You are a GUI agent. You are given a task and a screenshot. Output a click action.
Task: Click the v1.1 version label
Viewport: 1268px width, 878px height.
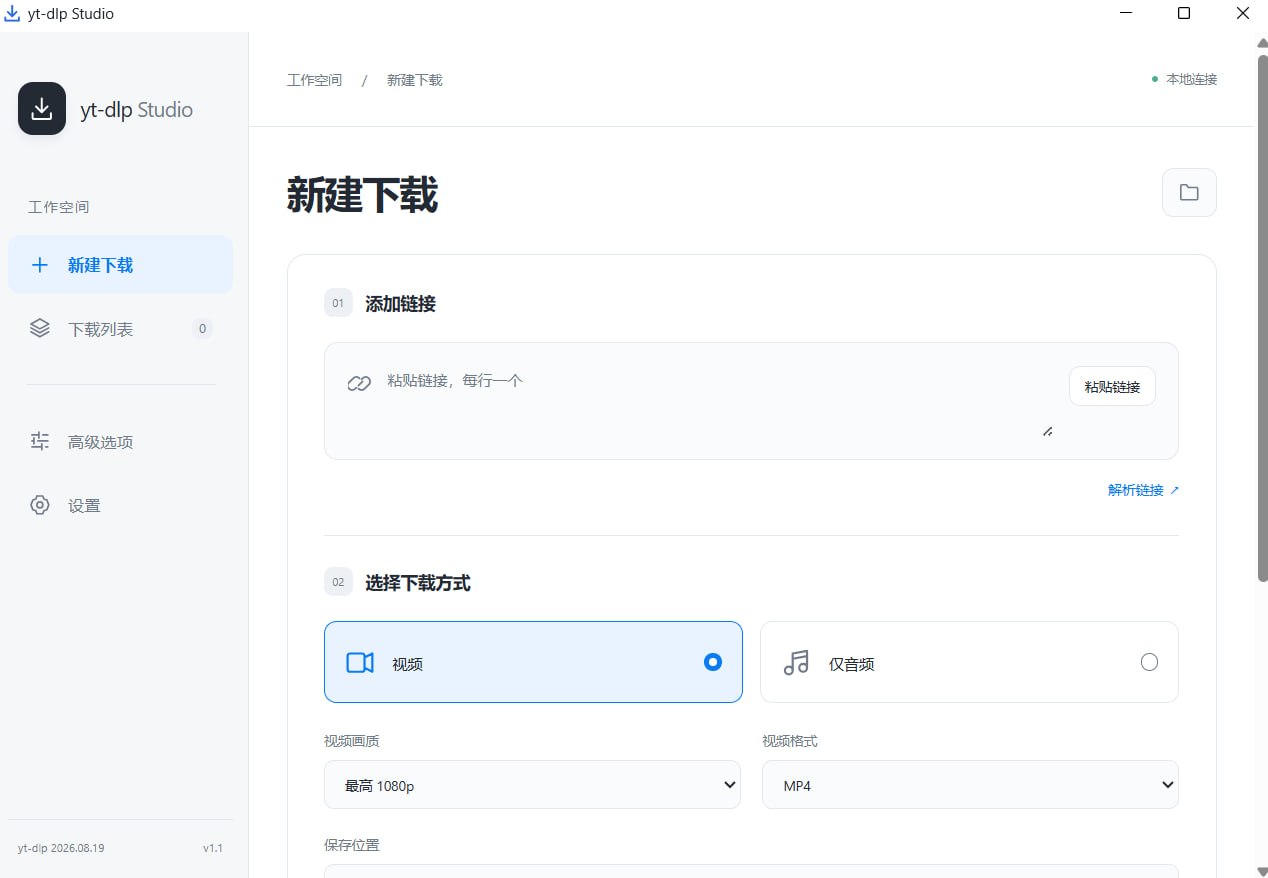click(213, 848)
